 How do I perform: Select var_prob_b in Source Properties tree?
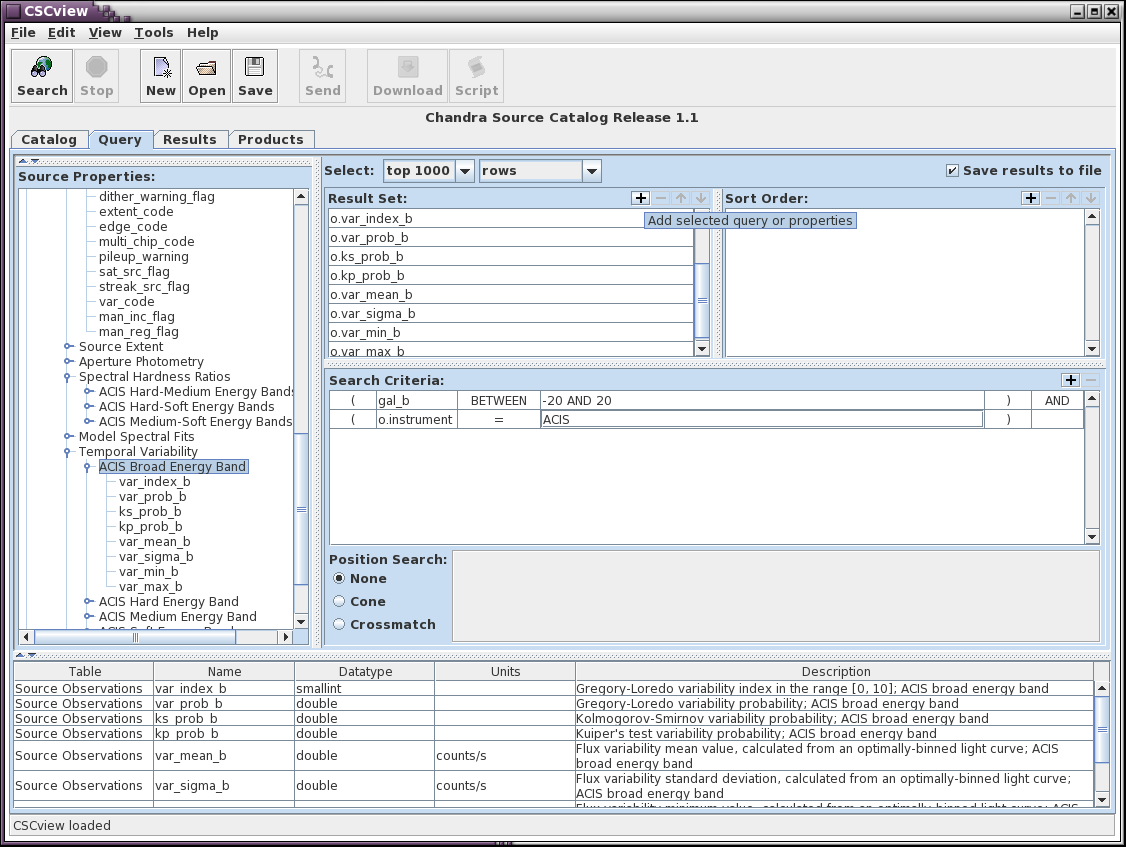[152, 497]
